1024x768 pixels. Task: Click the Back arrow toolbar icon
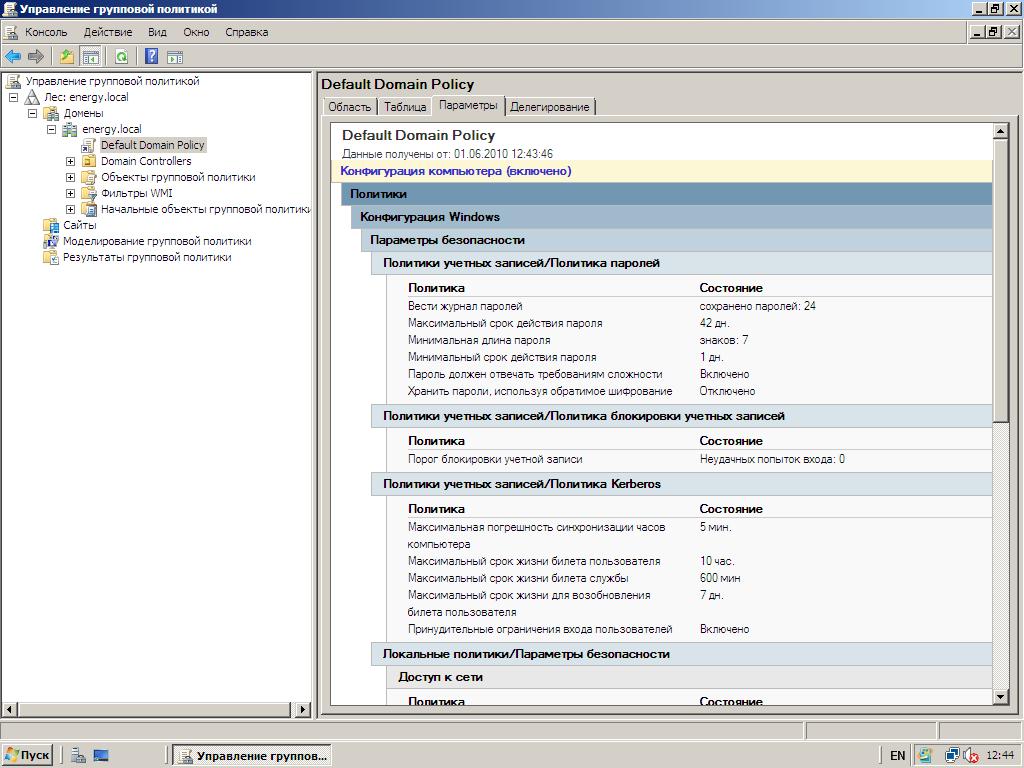coord(12,57)
